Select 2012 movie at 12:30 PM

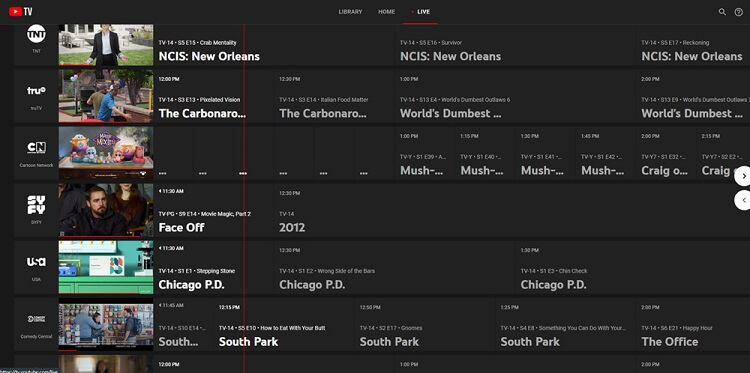512,210
